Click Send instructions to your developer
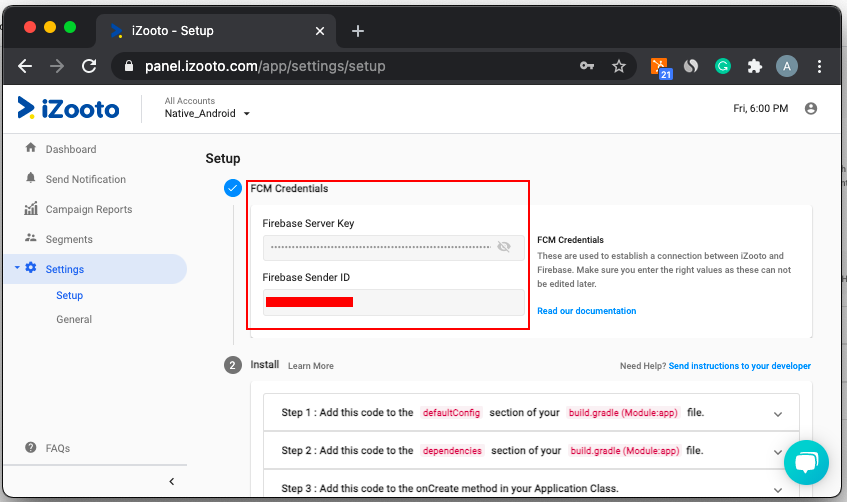The image size is (847, 502). (740, 366)
